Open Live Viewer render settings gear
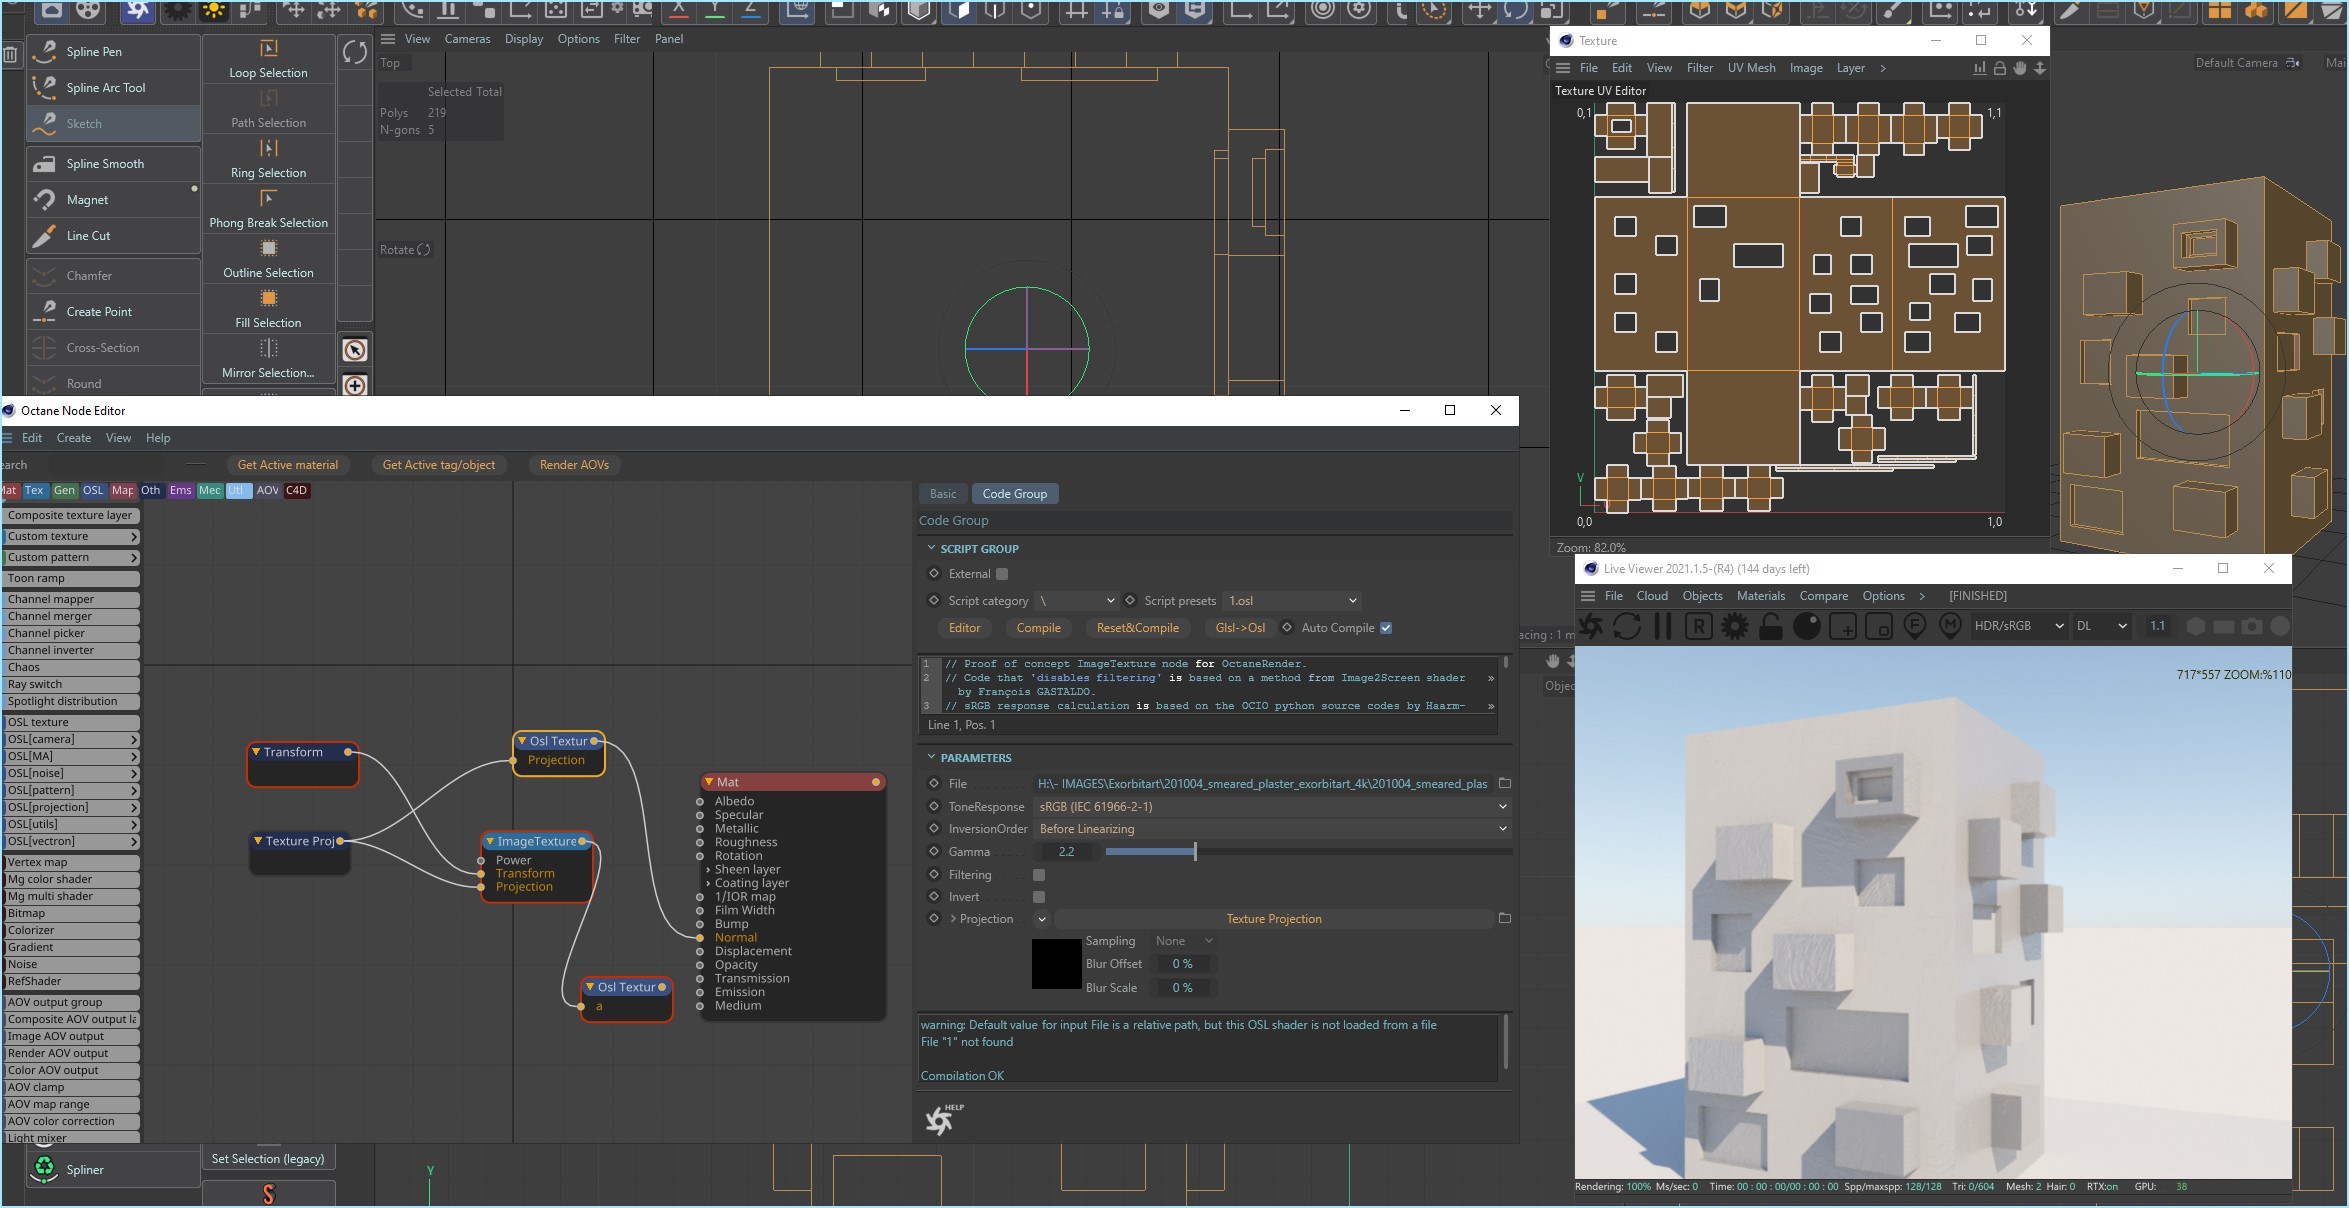This screenshot has height=1208, width=2349. (x=1735, y=627)
